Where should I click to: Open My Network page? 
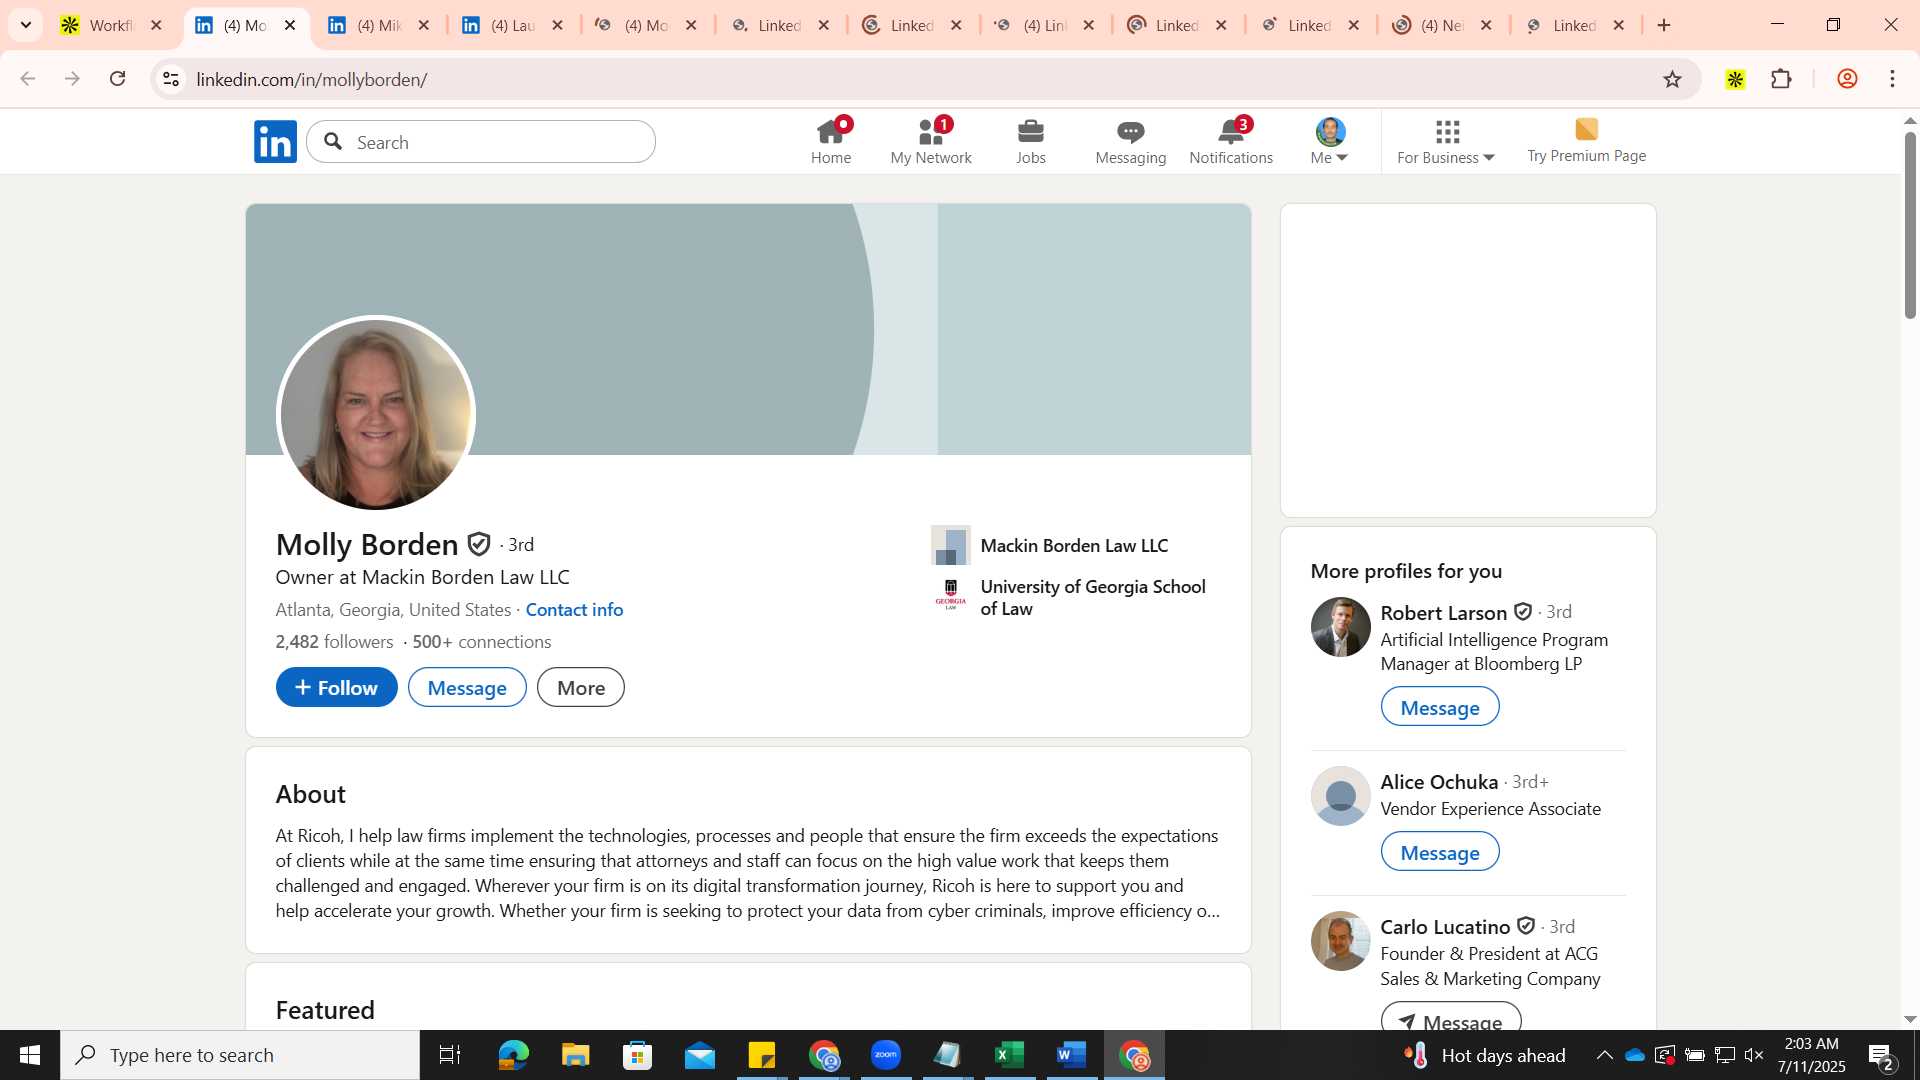(931, 142)
